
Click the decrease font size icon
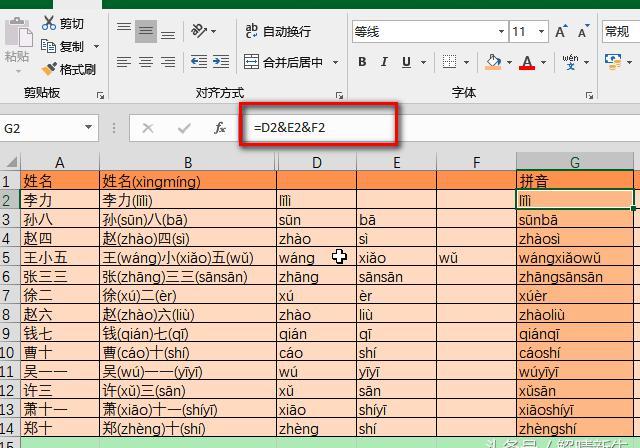pyautogui.click(x=584, y=31)
